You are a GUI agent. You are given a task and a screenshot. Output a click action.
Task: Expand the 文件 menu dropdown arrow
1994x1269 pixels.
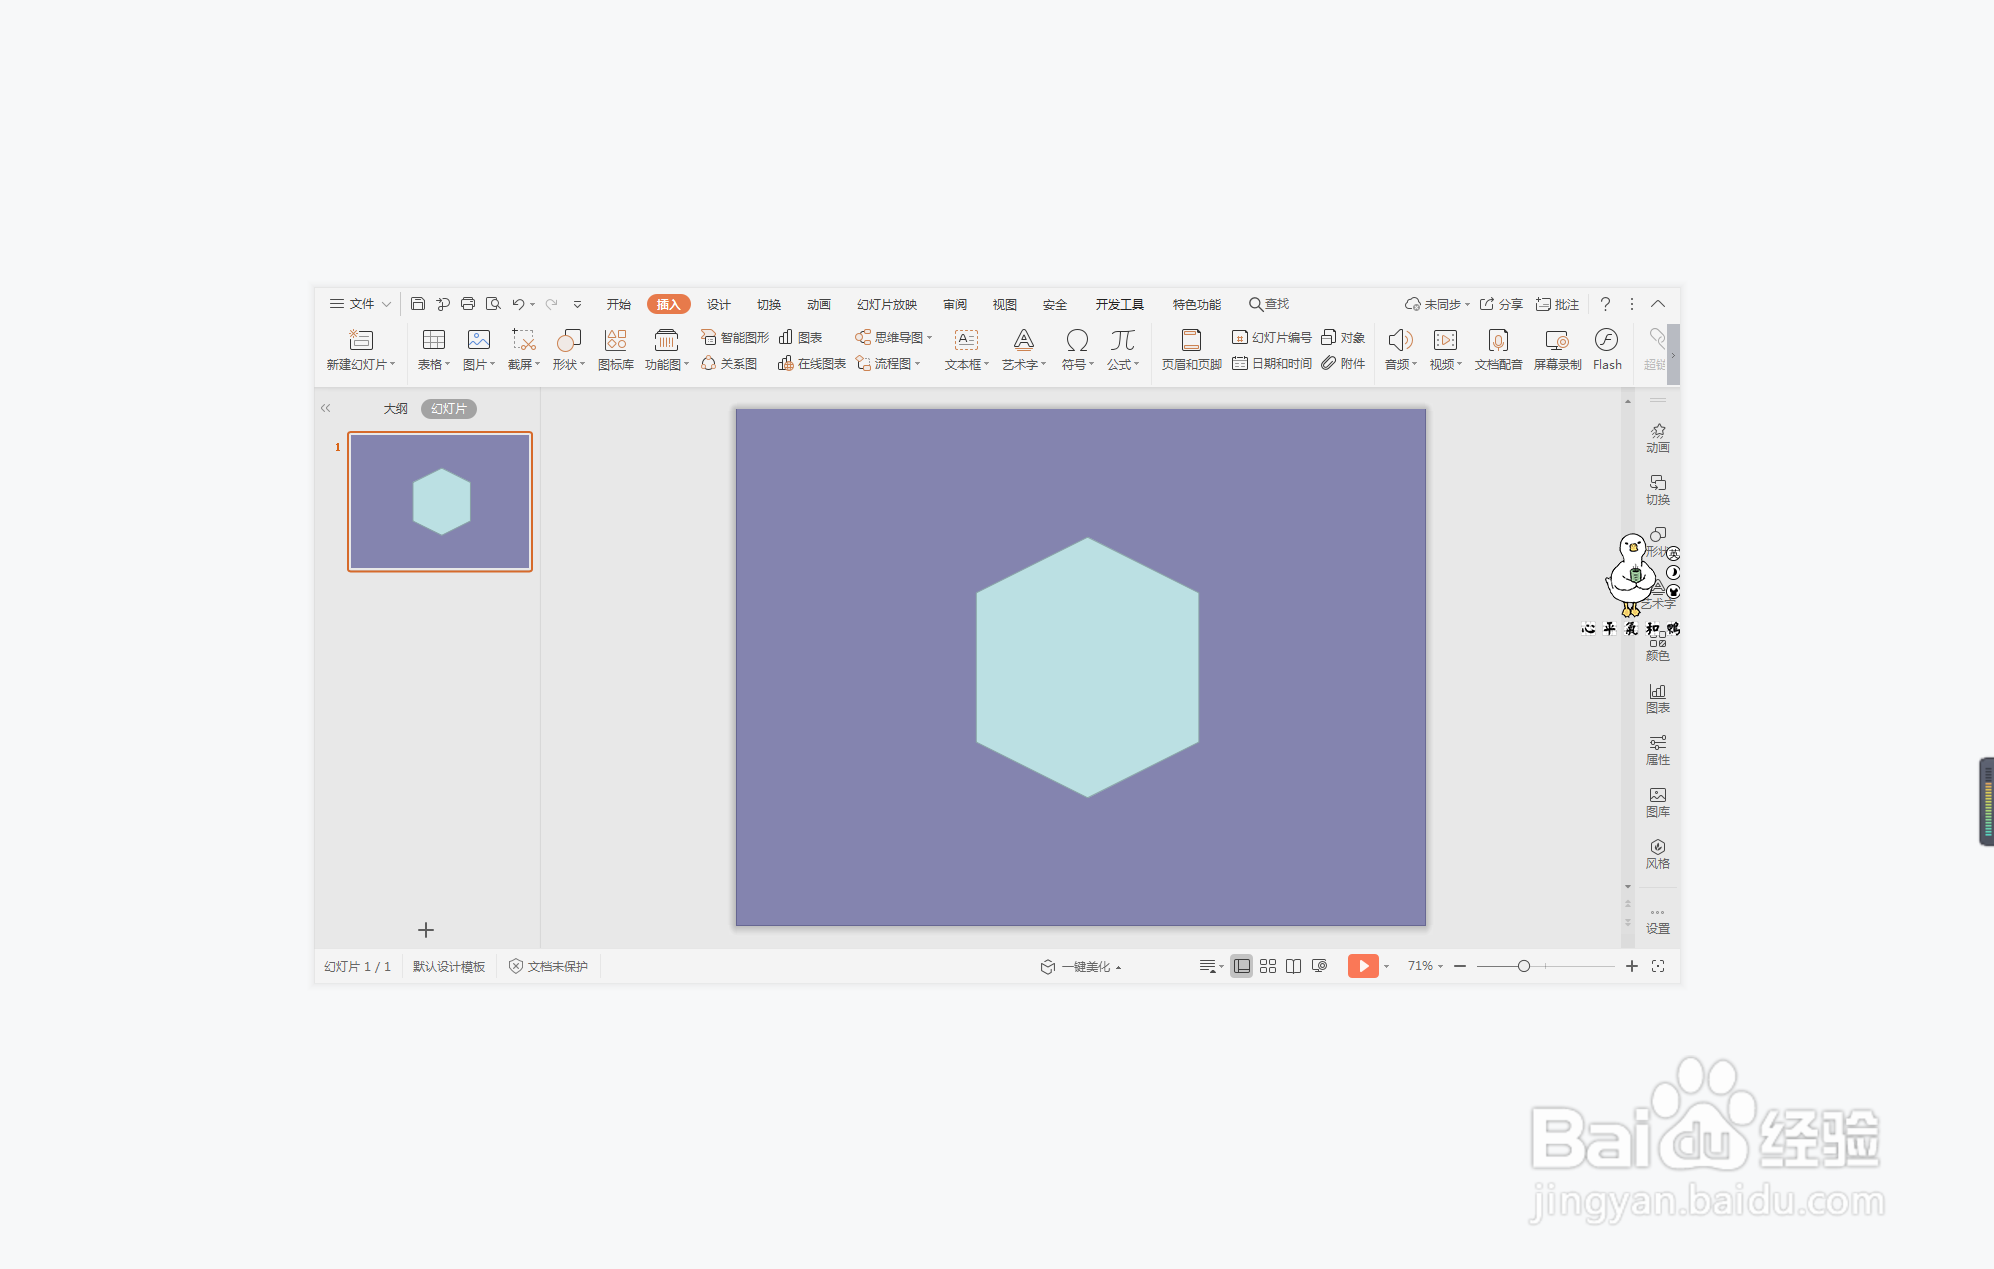tap(386, 304)
